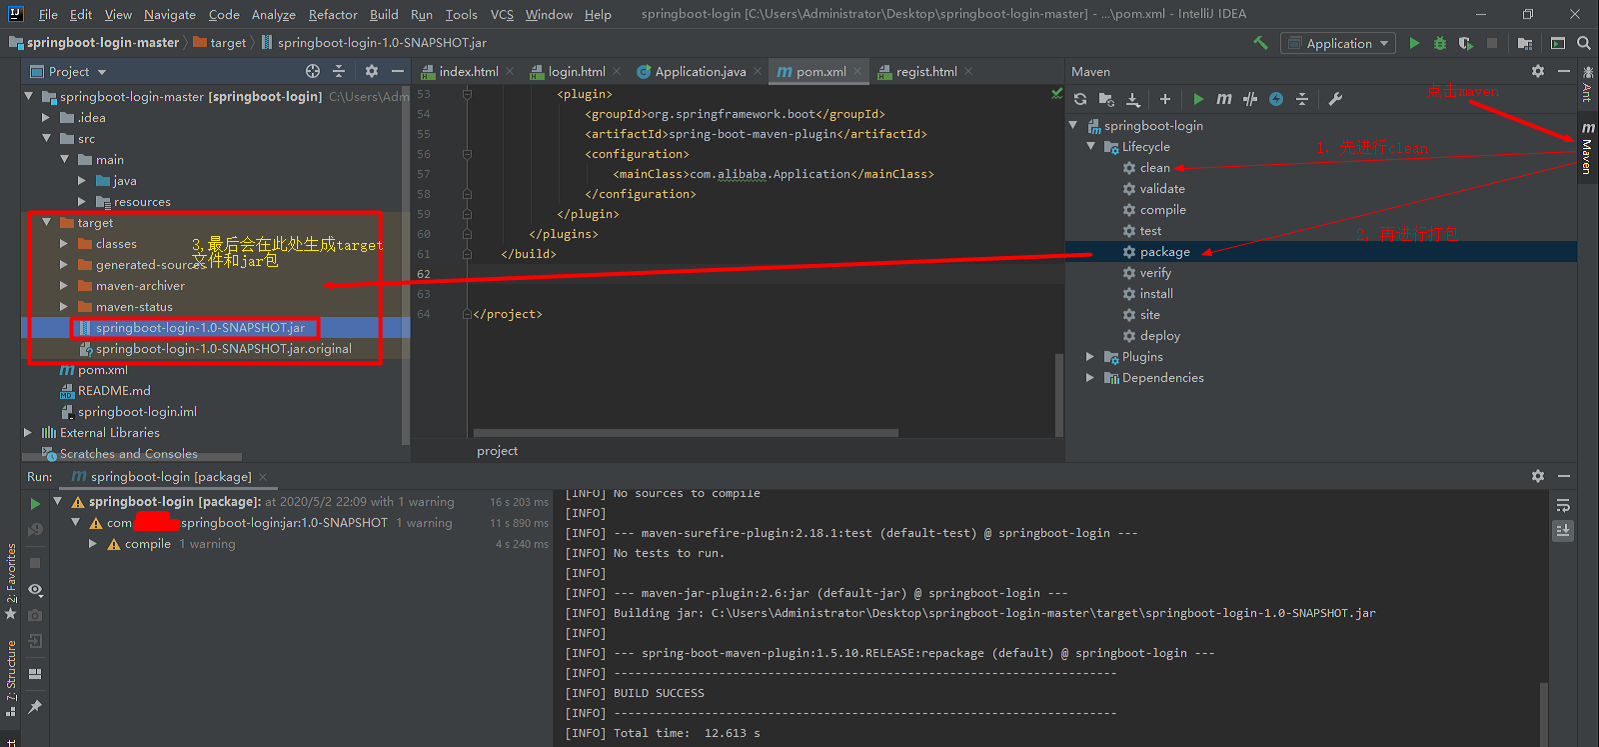This screenshot has width=1599, height=747.
Task: Open Maven settings wrench icon
Action: [1335, 99]
